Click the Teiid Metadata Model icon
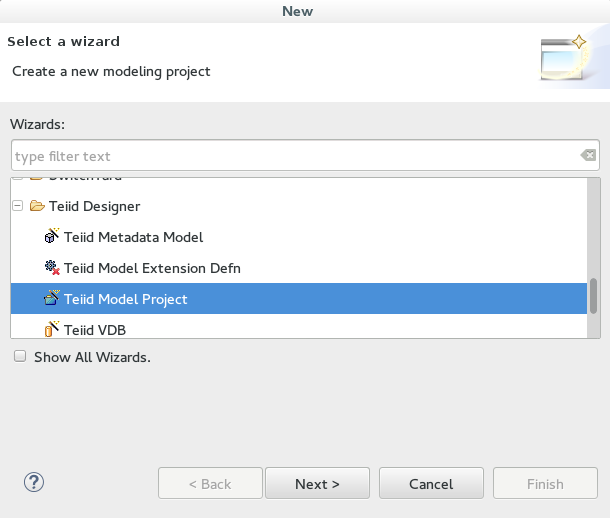This screenshot has height=518, width=610. pos(52,236)
